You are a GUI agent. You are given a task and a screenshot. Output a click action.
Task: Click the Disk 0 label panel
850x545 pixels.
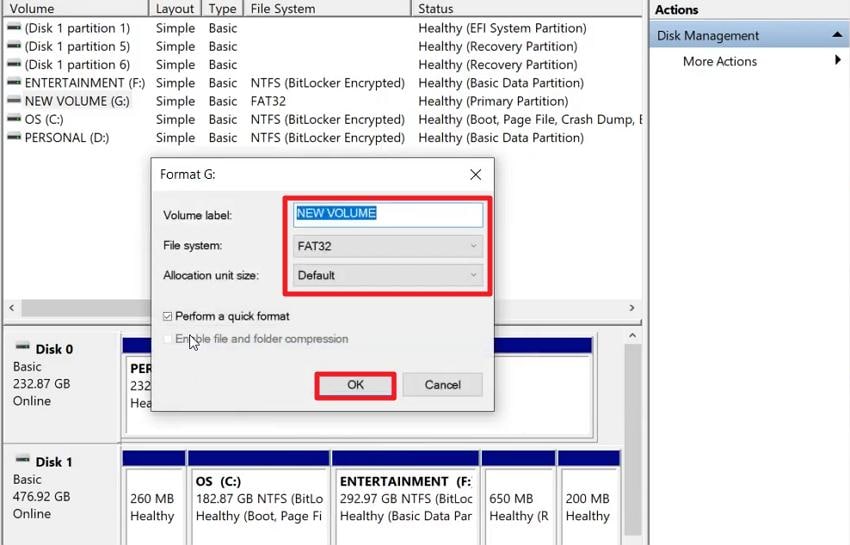61,384
